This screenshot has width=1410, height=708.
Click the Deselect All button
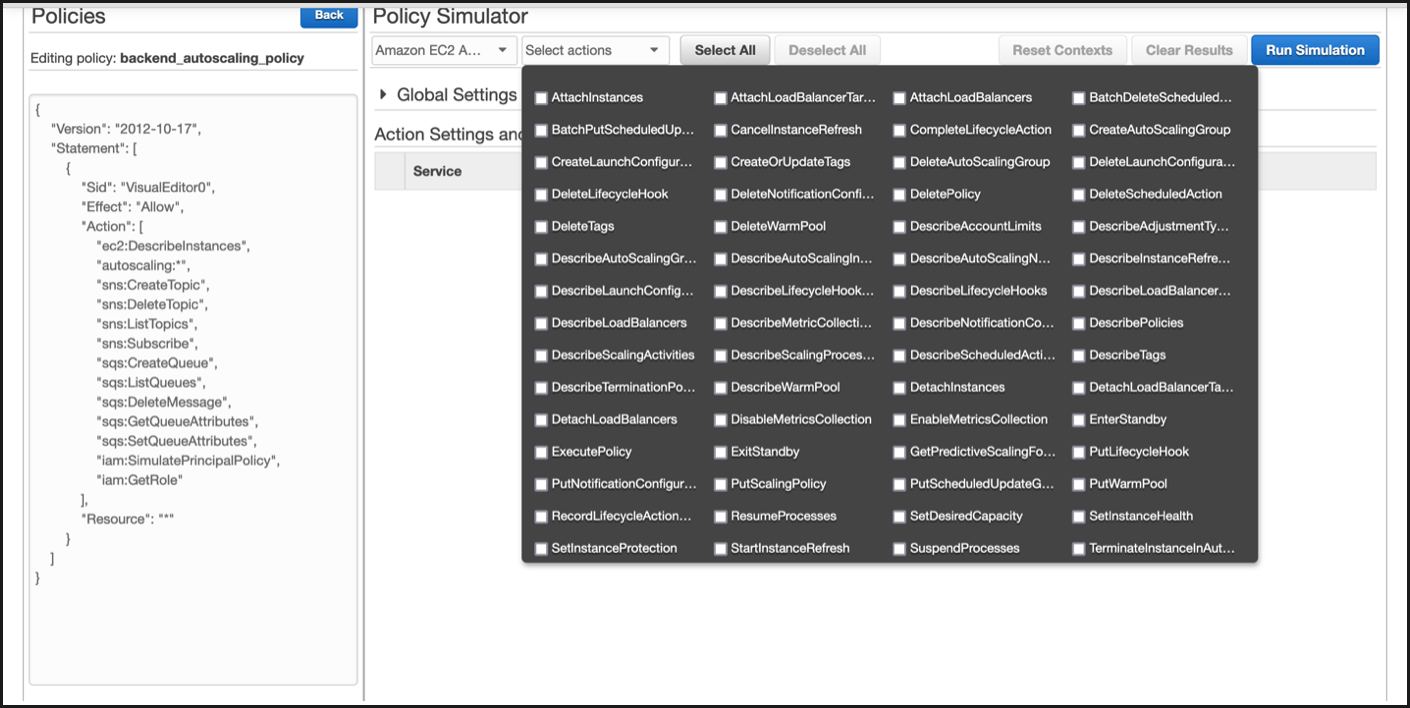827,50
